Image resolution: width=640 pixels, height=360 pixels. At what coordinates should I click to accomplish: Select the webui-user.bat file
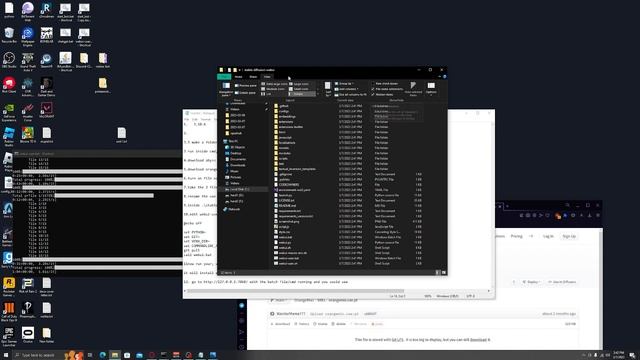point(288,258)
